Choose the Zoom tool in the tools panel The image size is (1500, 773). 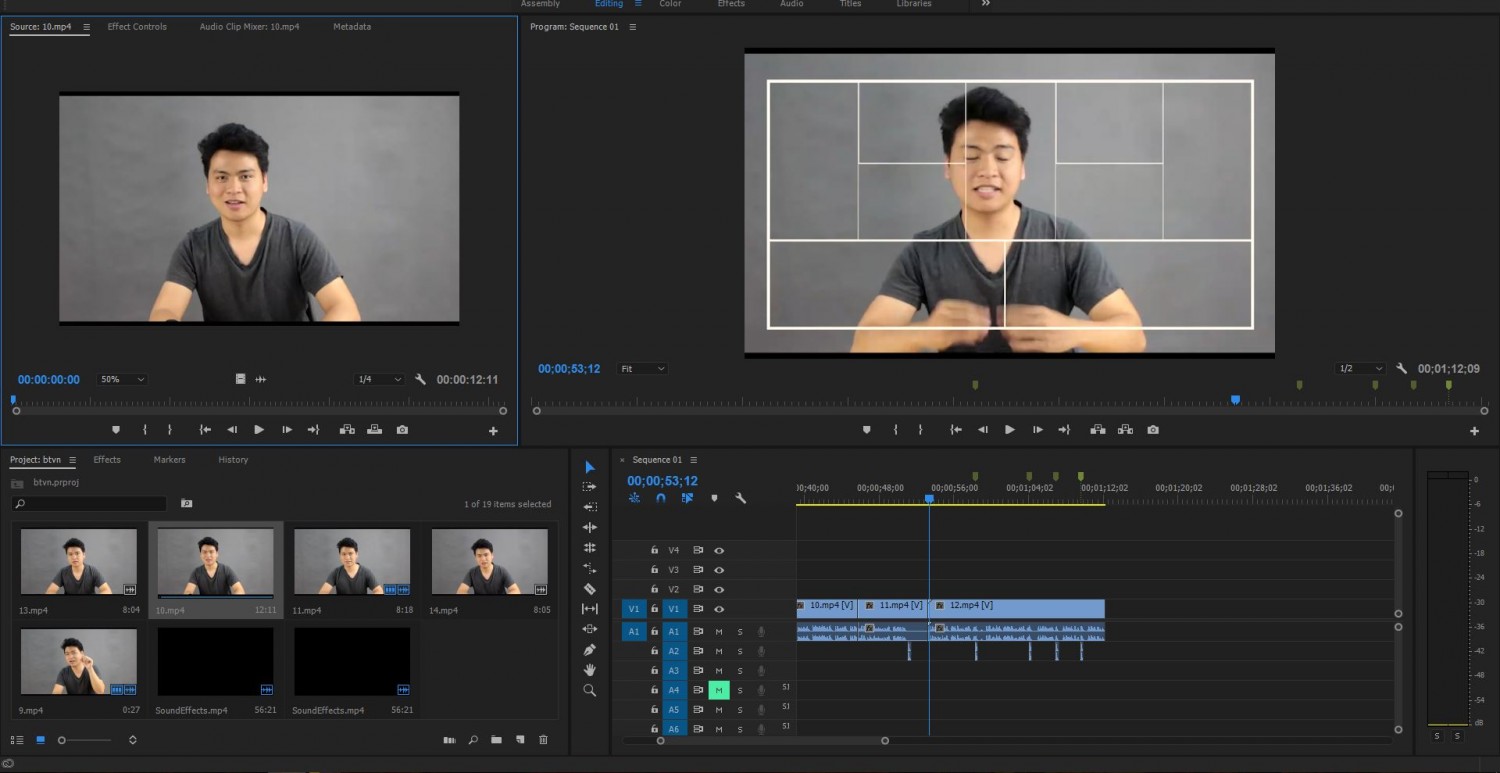click(x=590, y=690)
